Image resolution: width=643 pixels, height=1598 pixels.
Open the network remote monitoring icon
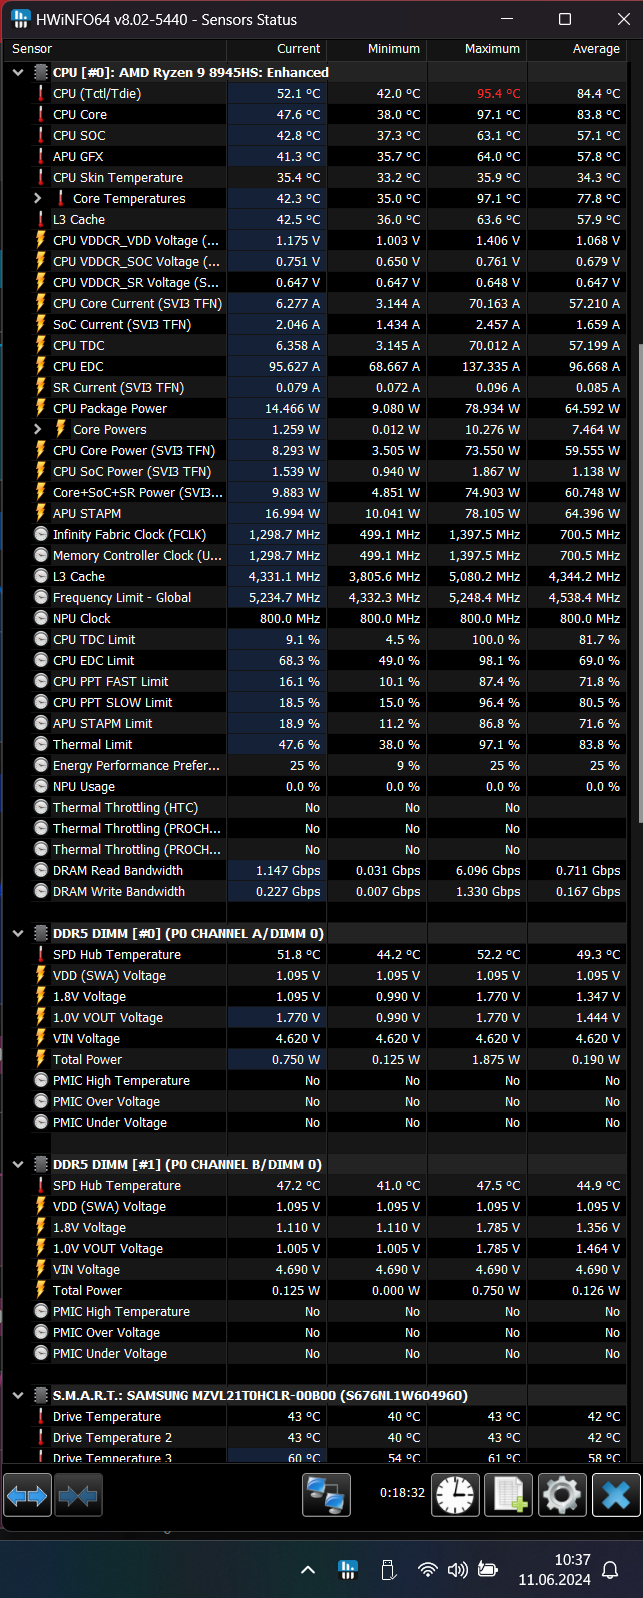click(x=326, y=1496)
